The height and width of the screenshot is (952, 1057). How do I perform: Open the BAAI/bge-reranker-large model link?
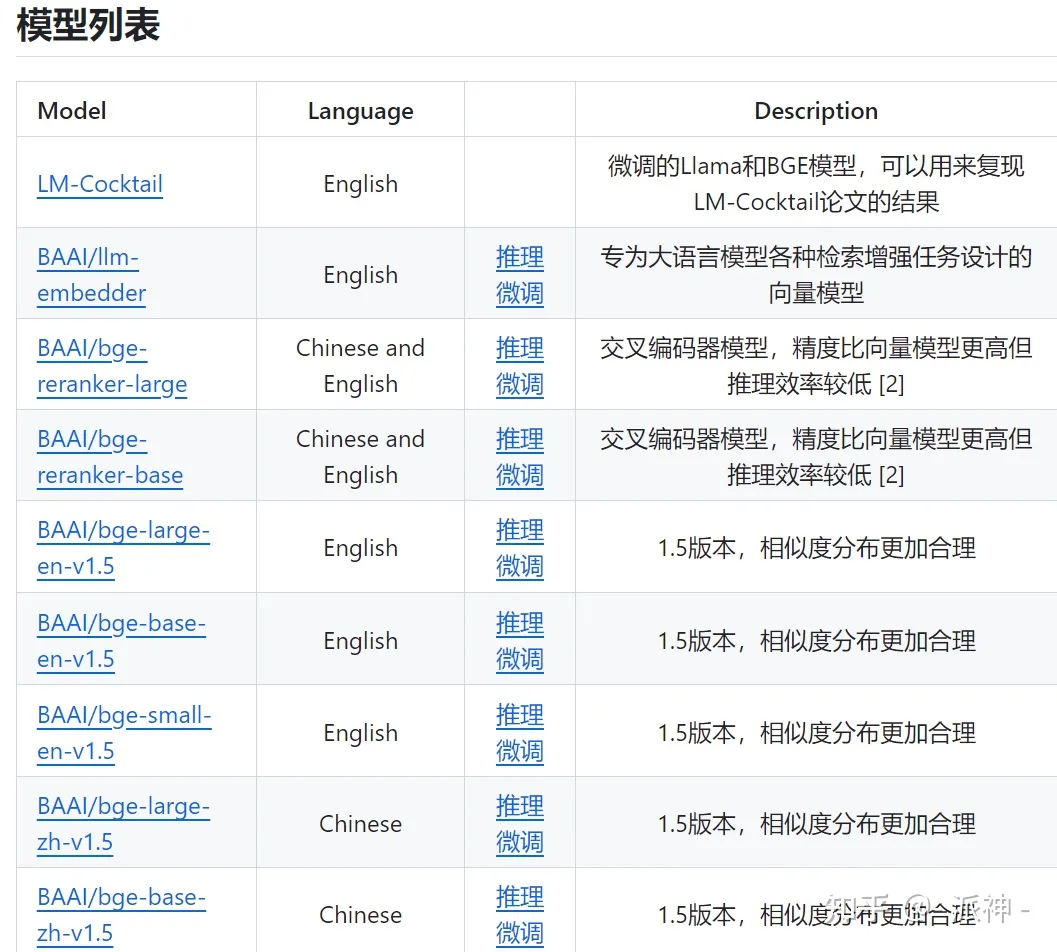[x=112, y=366]
